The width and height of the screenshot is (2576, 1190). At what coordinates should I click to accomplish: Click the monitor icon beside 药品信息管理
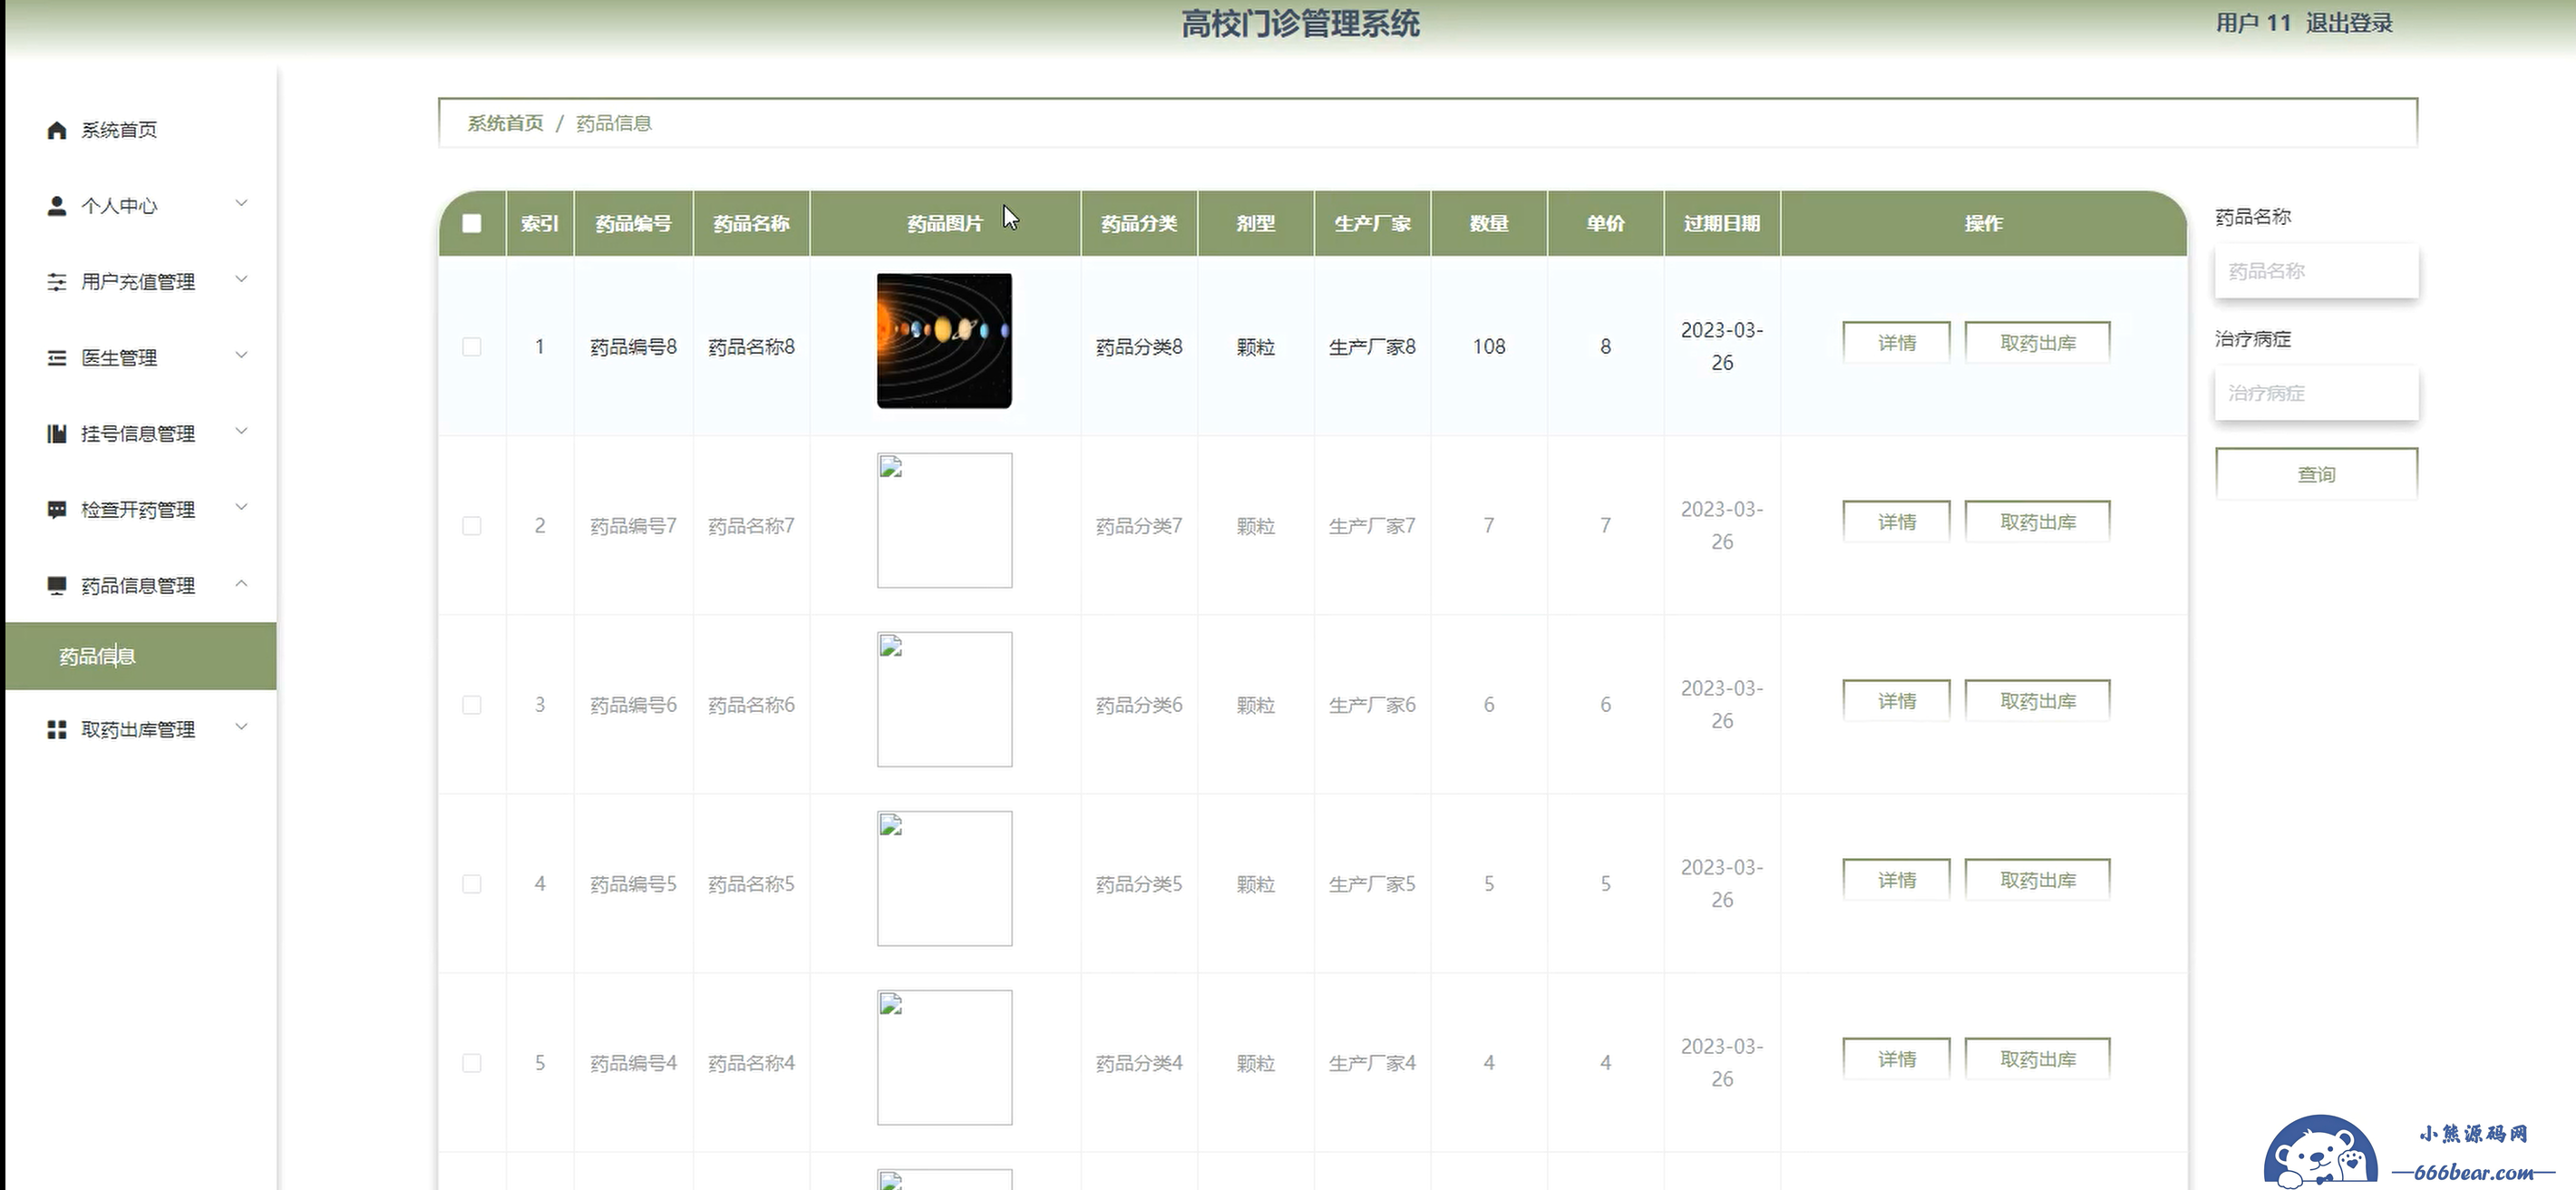pos(57,586)
